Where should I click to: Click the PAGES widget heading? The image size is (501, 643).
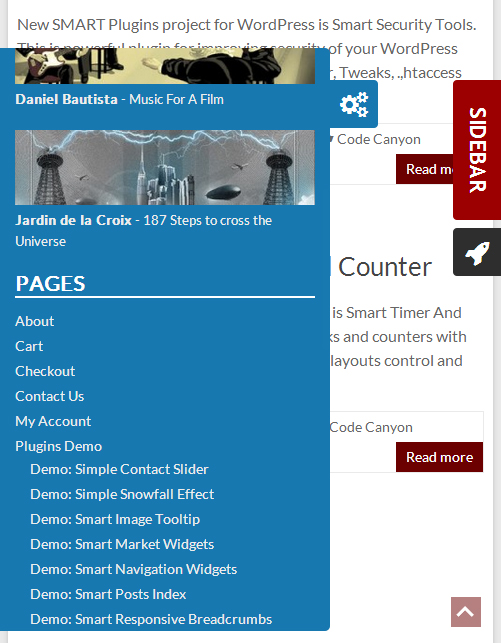[x=50, y=283]
